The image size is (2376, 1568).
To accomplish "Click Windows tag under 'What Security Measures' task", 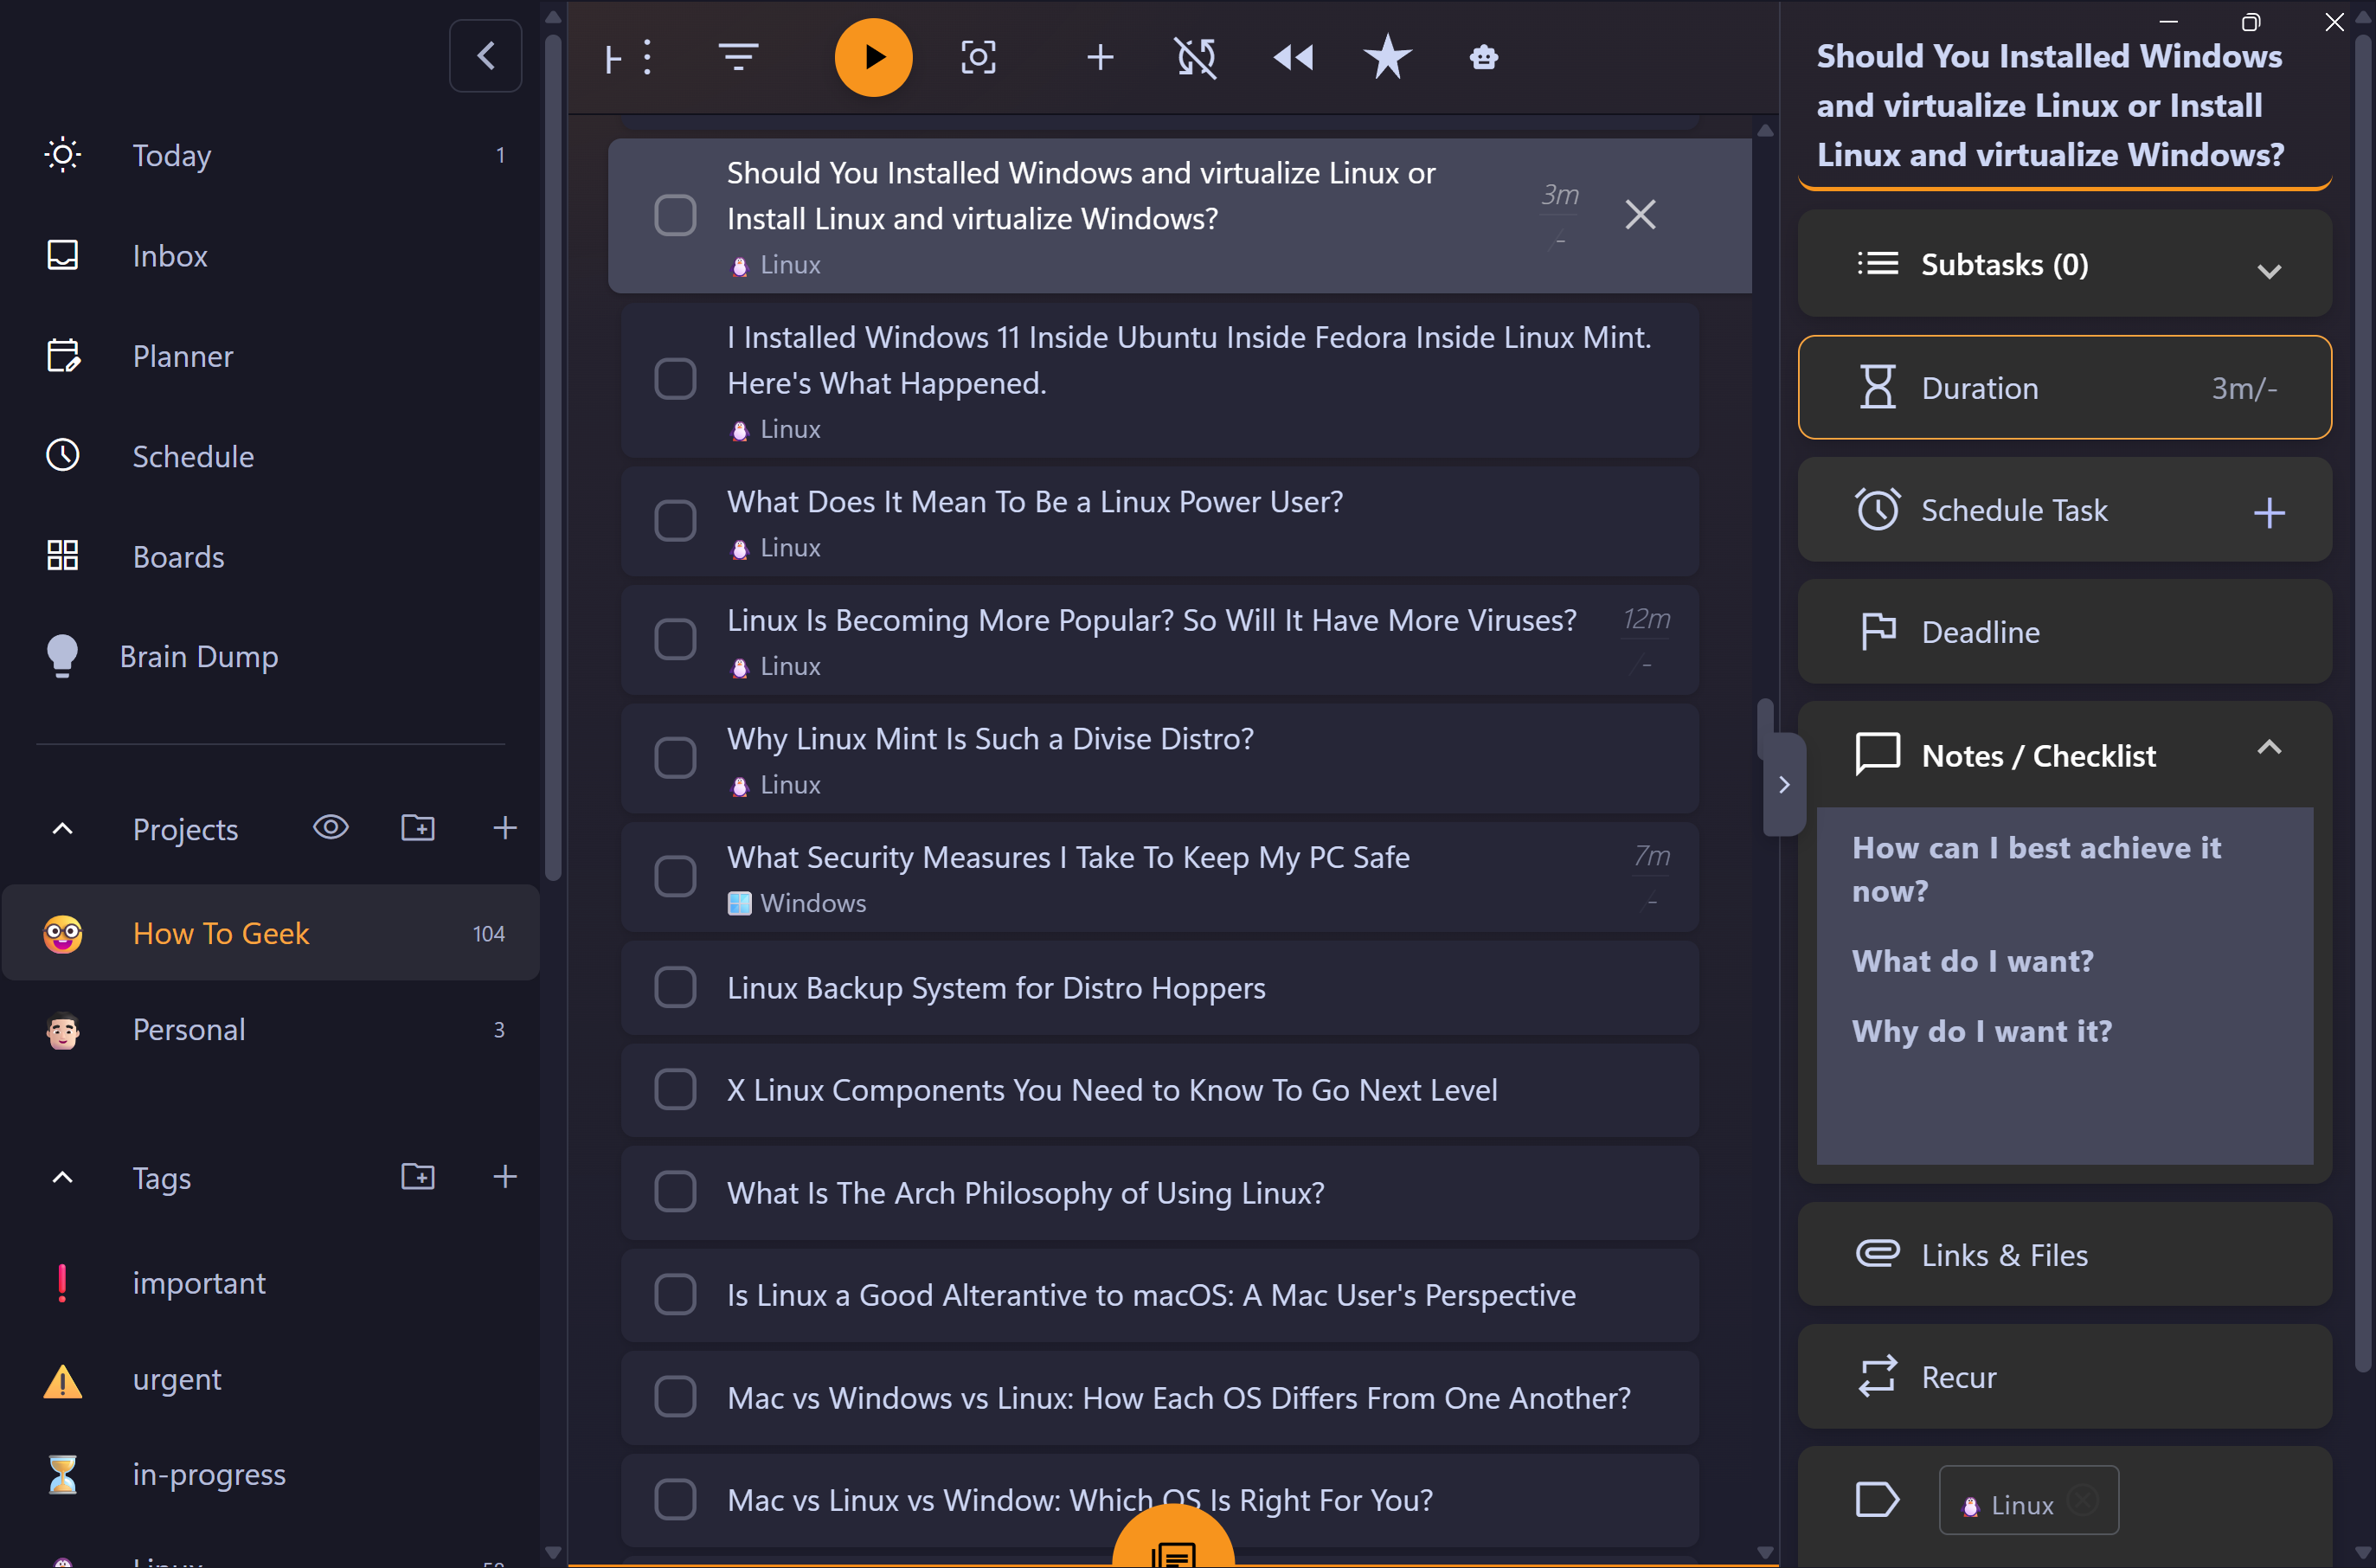I will (x=797, y=903).
